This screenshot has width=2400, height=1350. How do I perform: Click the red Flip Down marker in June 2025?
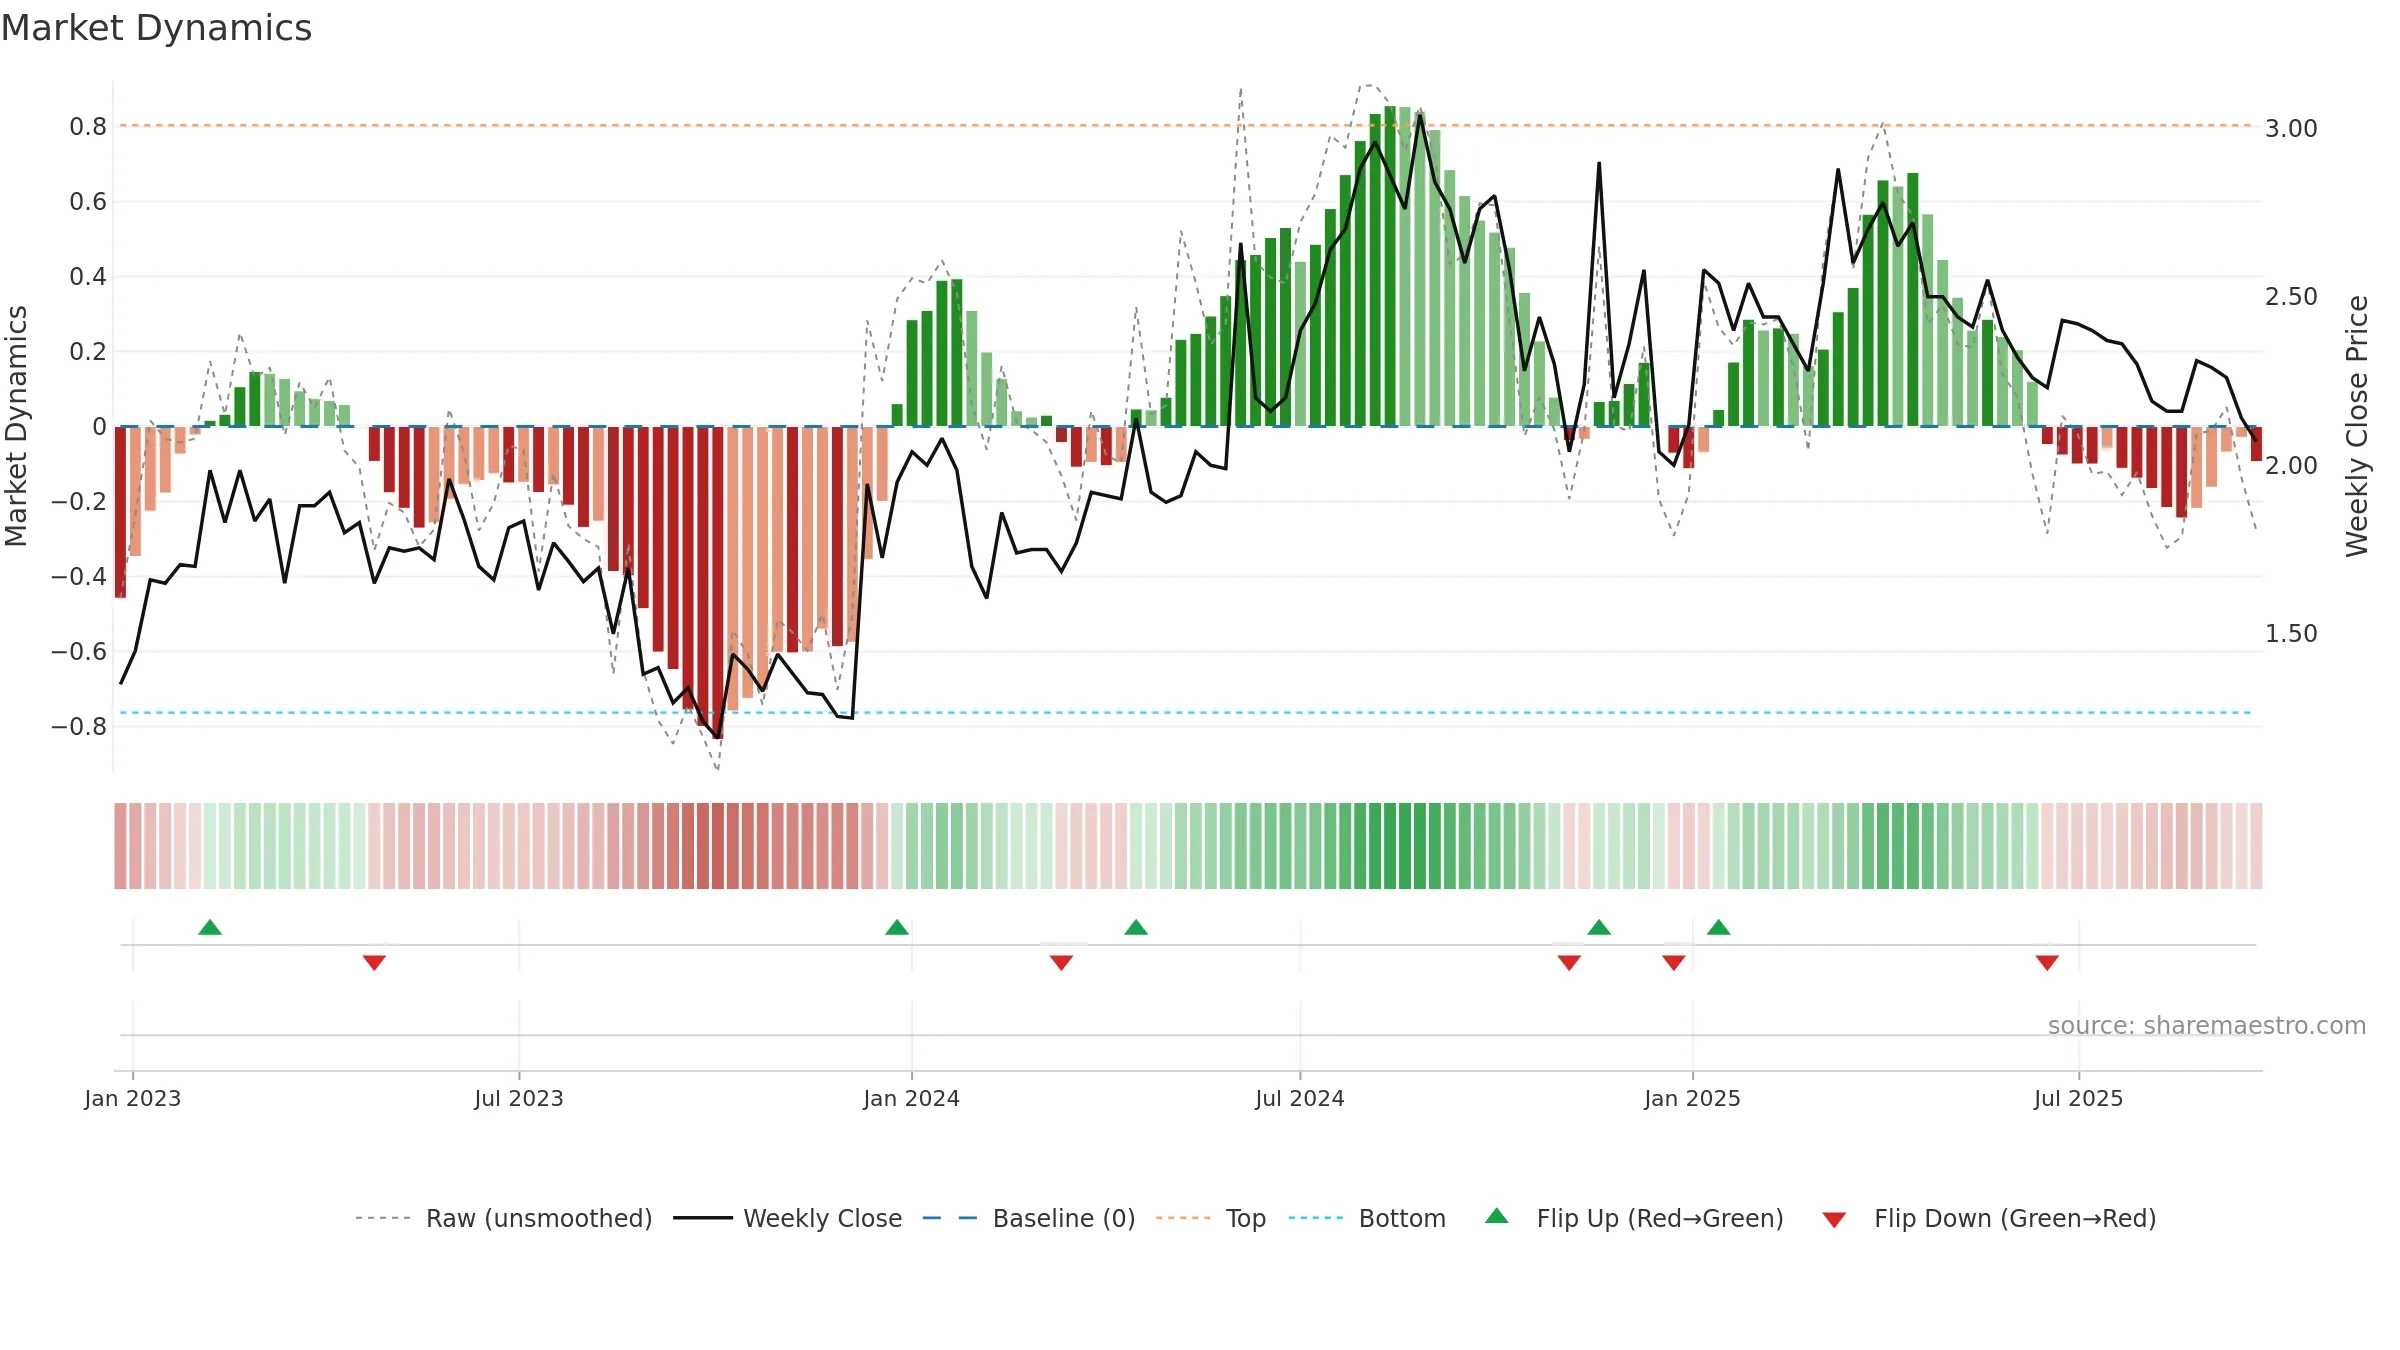coord(2047,963)
